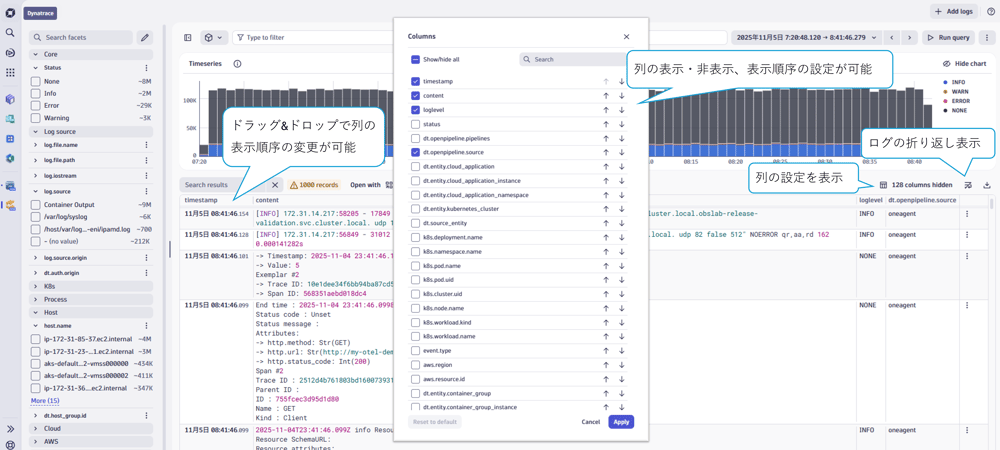Screen dimensions: 1000x450
Task: Move loglevel column up with arrow
Action: tap(605, 110)
